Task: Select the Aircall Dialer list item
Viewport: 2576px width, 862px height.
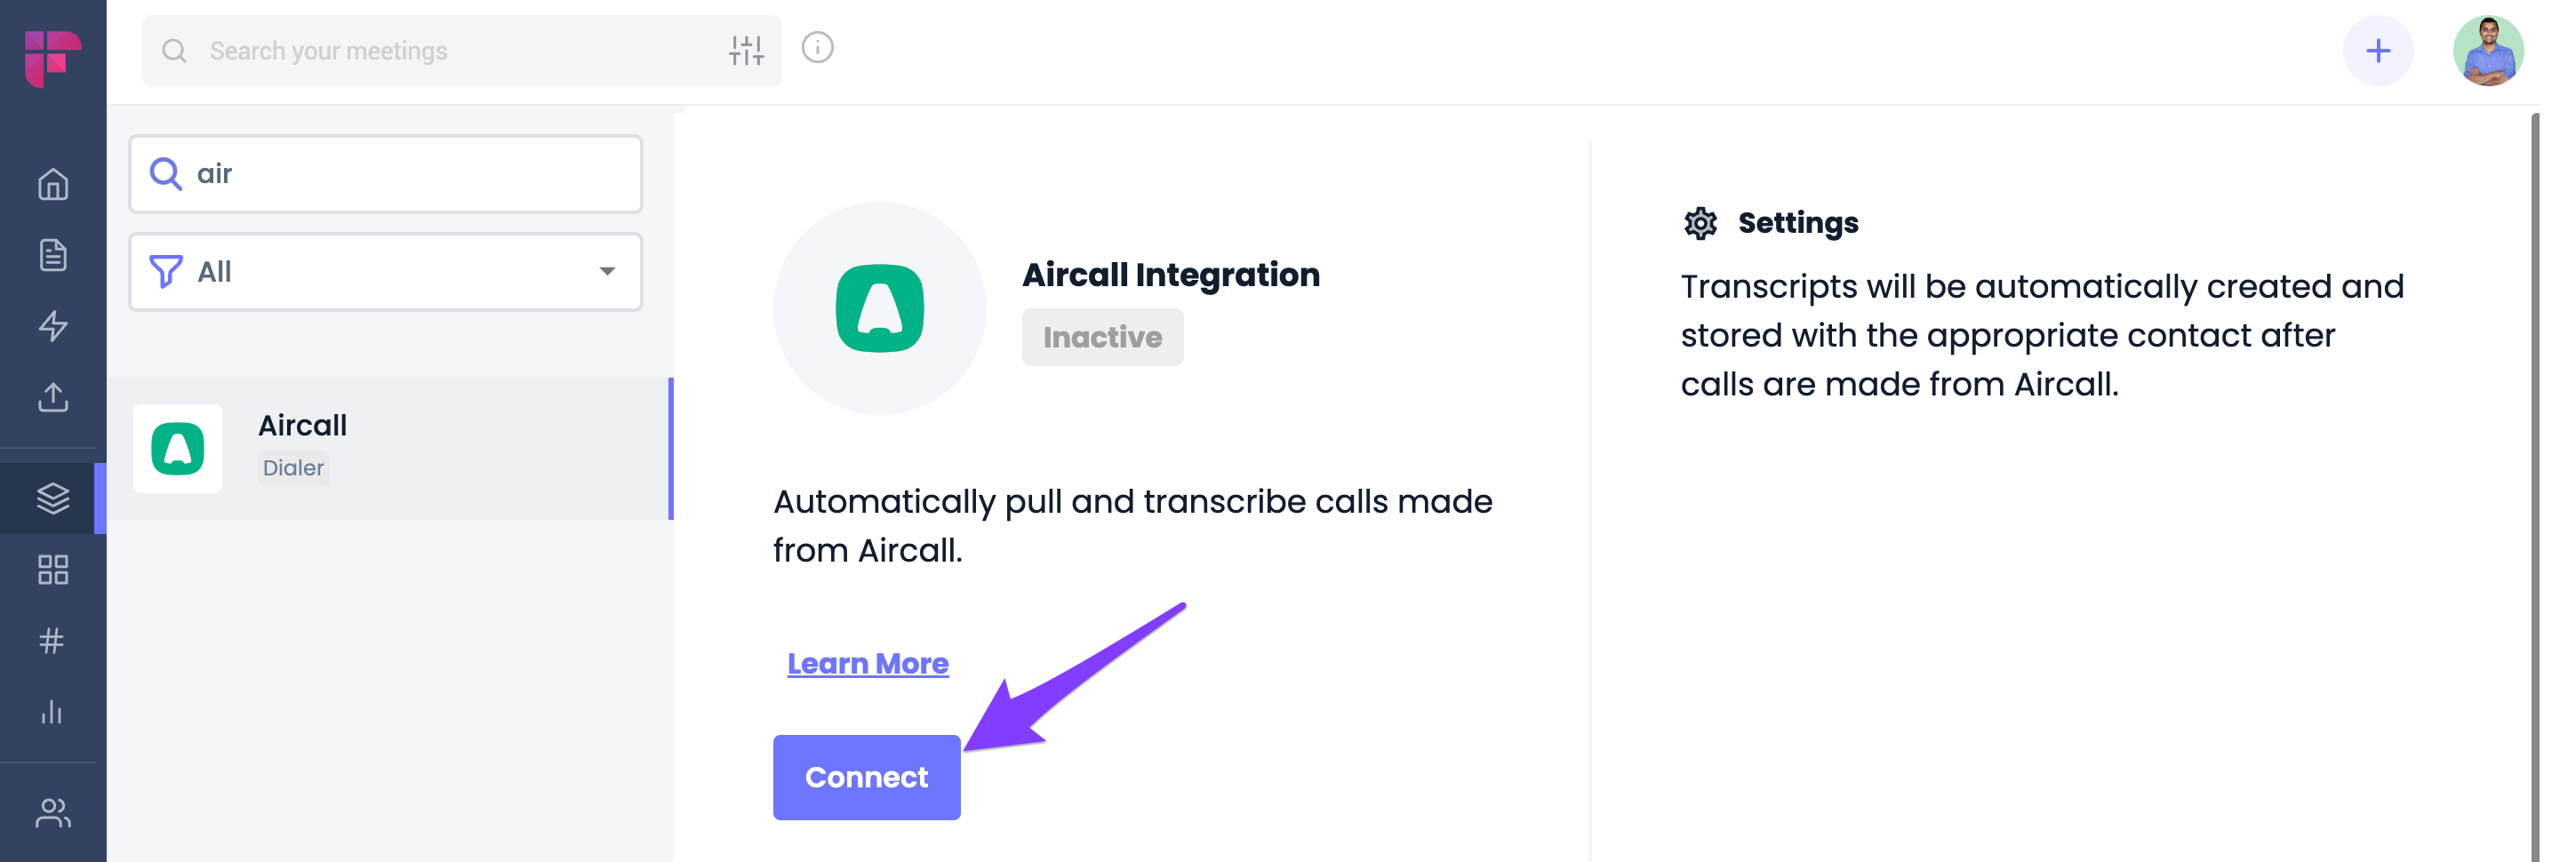Action: click(388, 448)
